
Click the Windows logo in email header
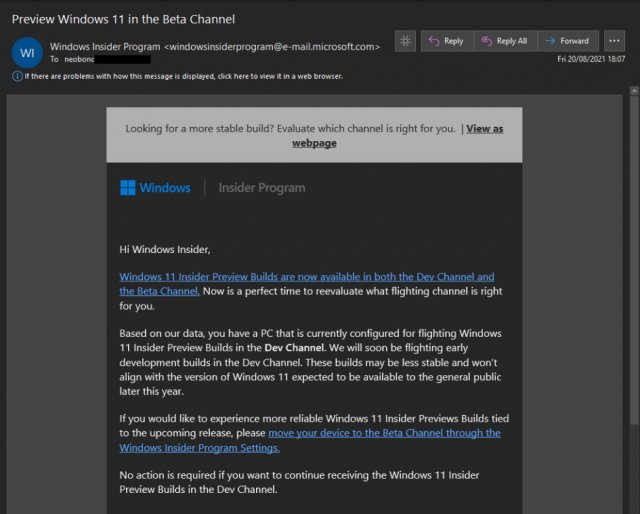[x=128, y=188]
